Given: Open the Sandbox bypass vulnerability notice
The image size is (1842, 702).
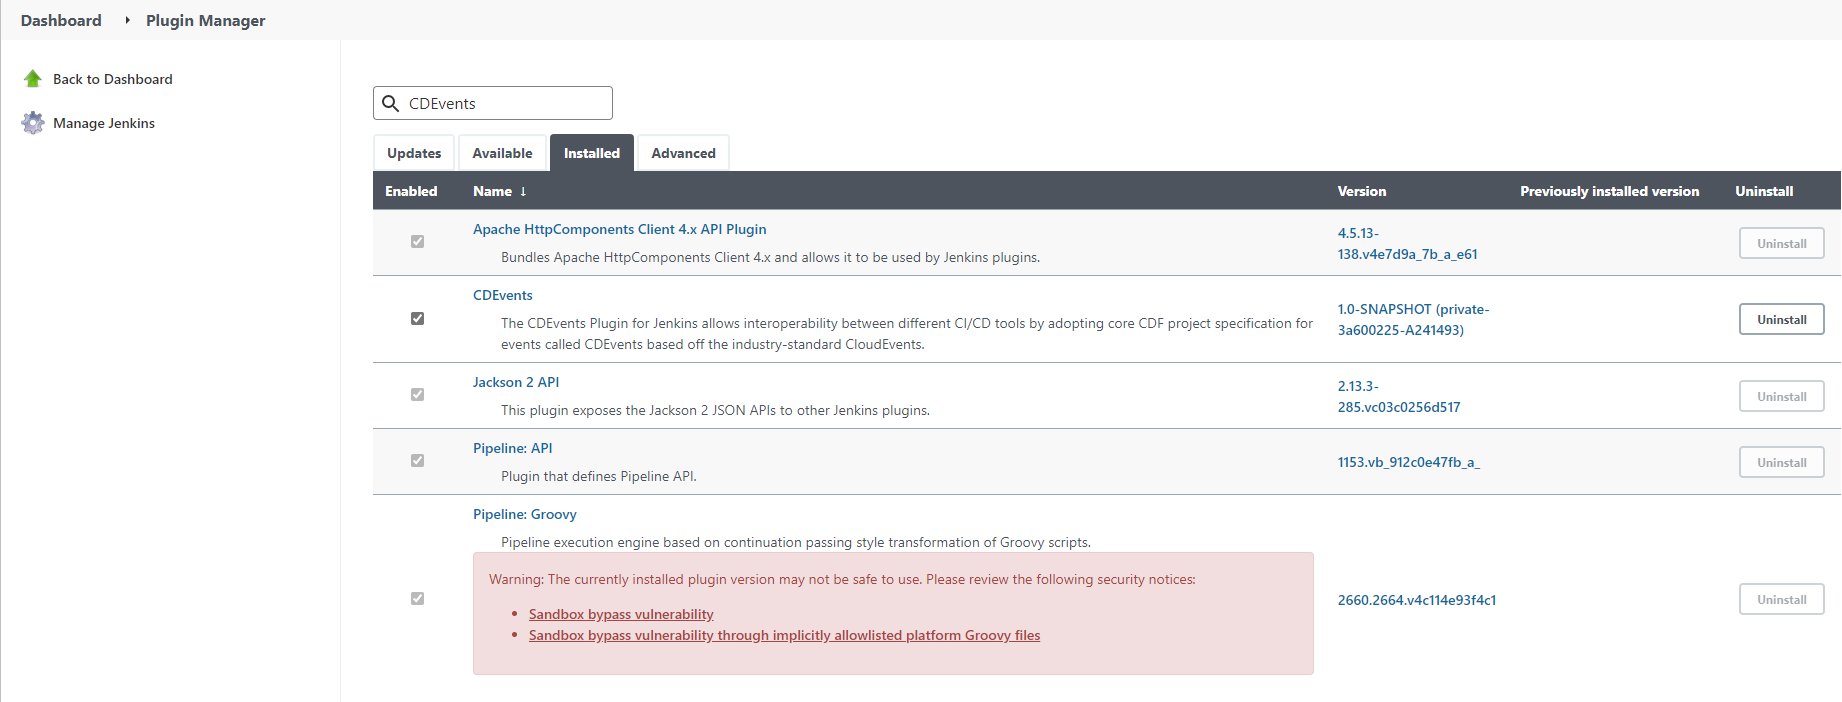Looking at the screenshot, I should click(621, 614).
